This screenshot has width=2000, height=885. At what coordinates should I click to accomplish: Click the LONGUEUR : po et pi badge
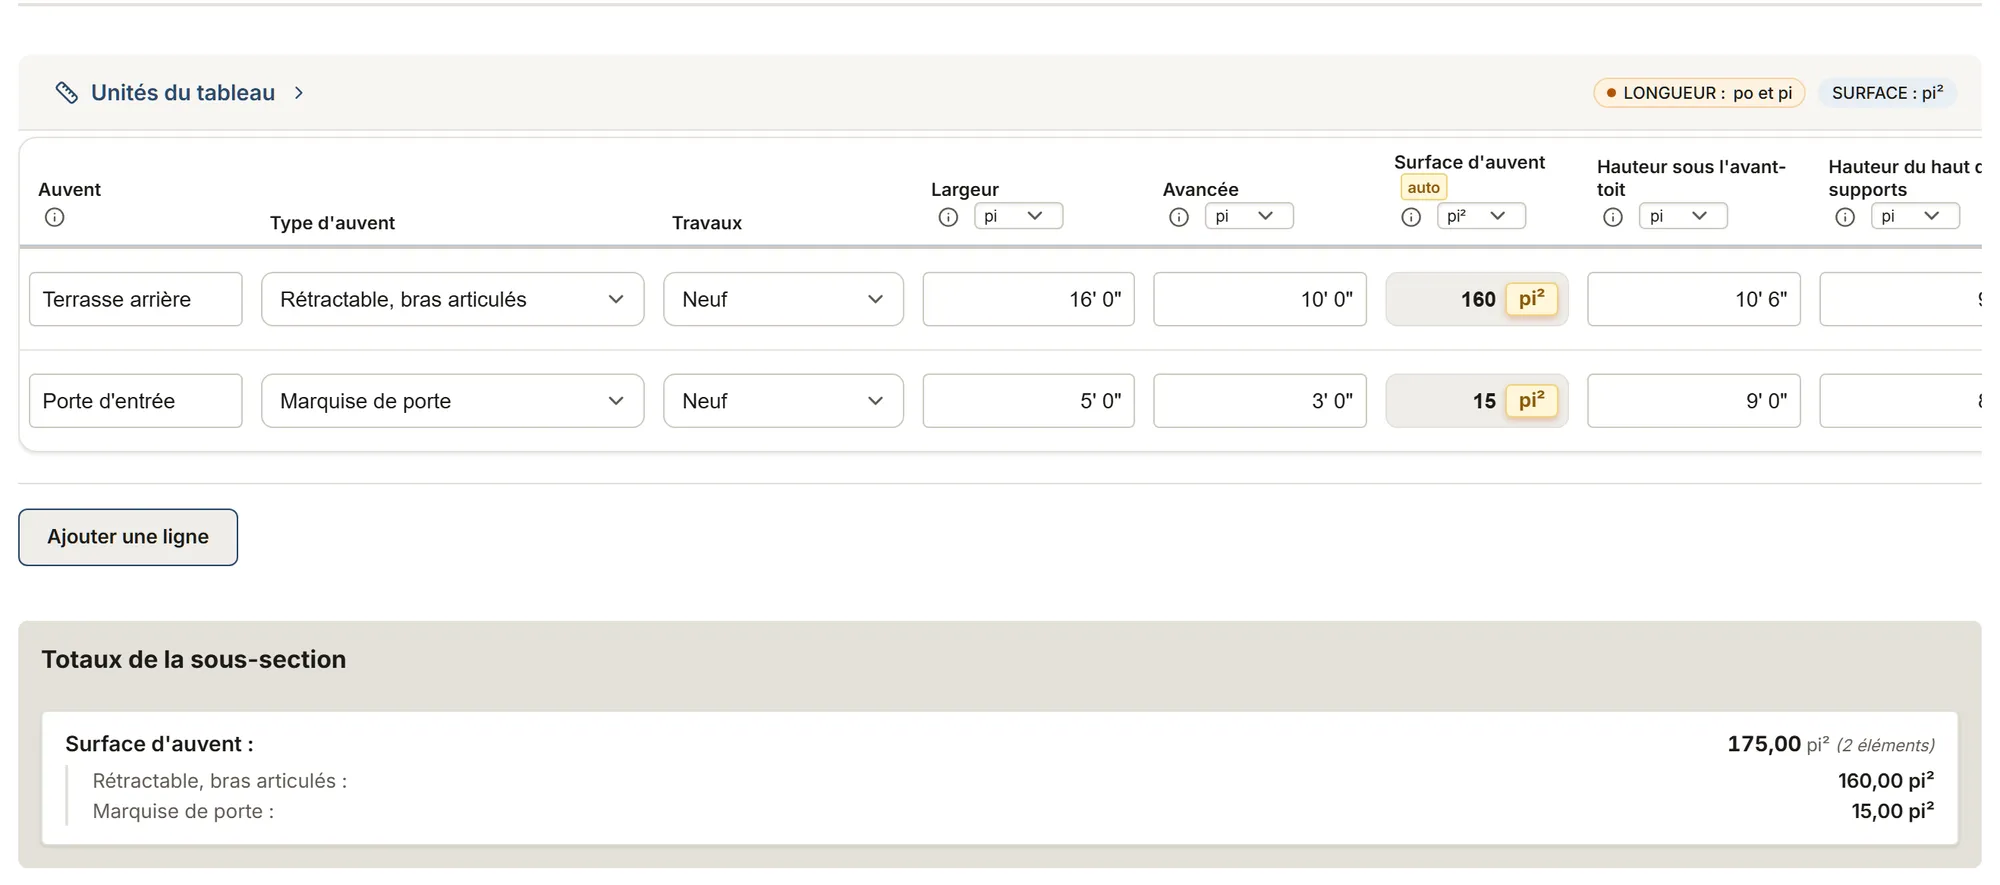(1699, 93)
